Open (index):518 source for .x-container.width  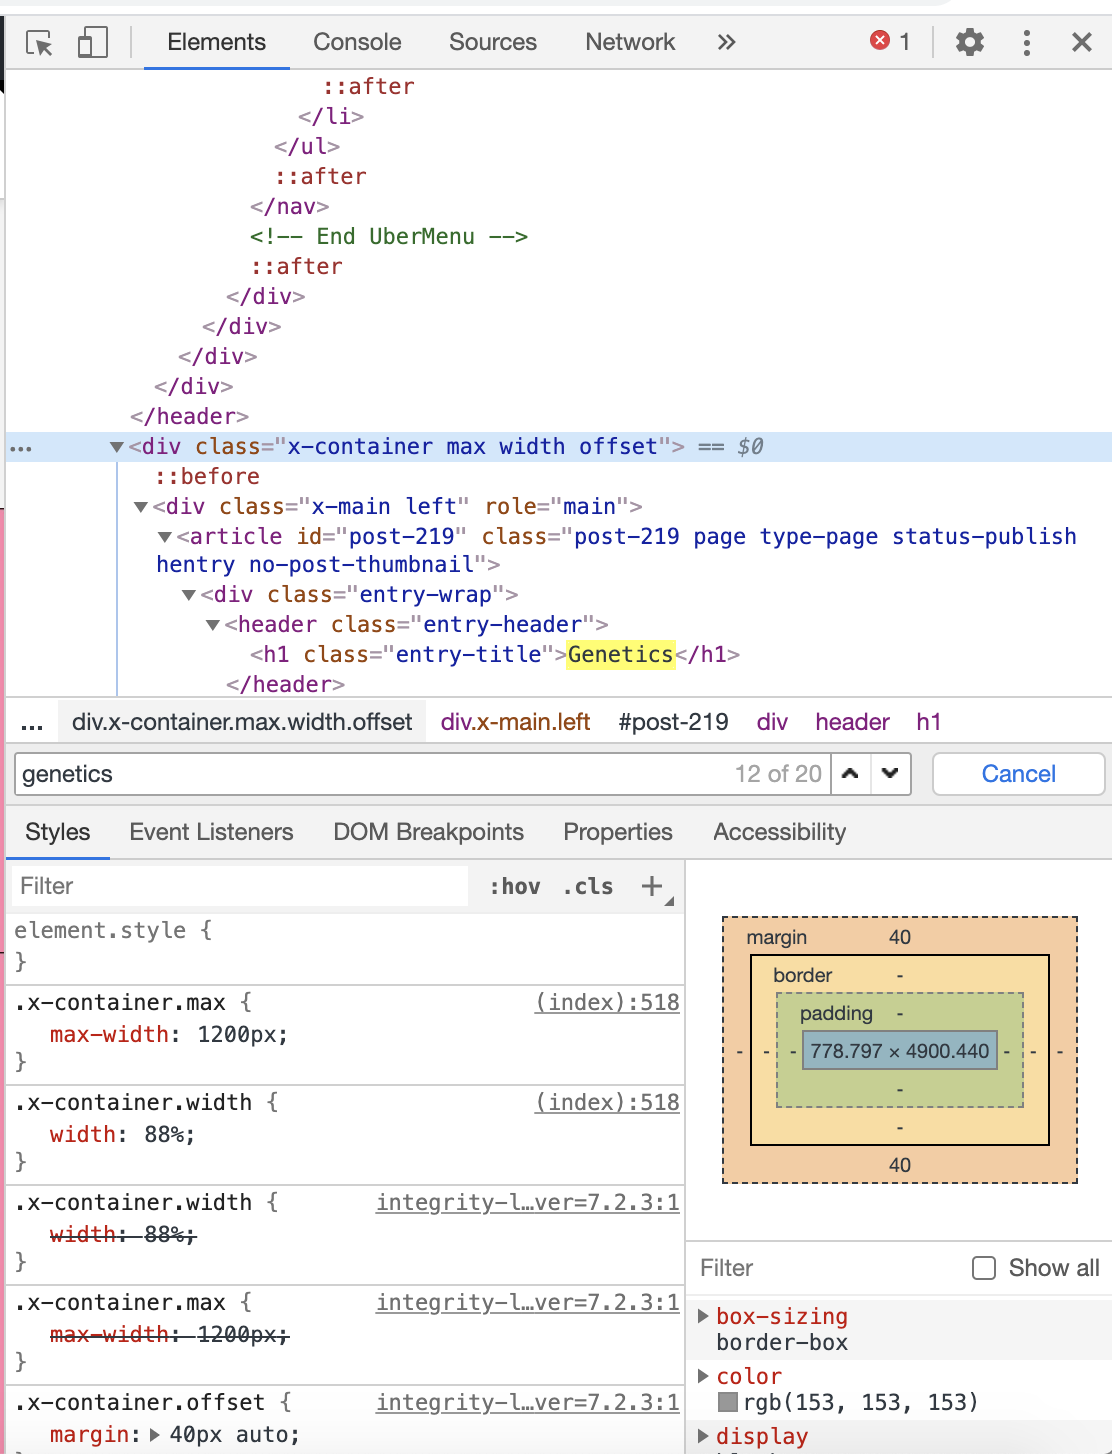(x=608, y=1102)
